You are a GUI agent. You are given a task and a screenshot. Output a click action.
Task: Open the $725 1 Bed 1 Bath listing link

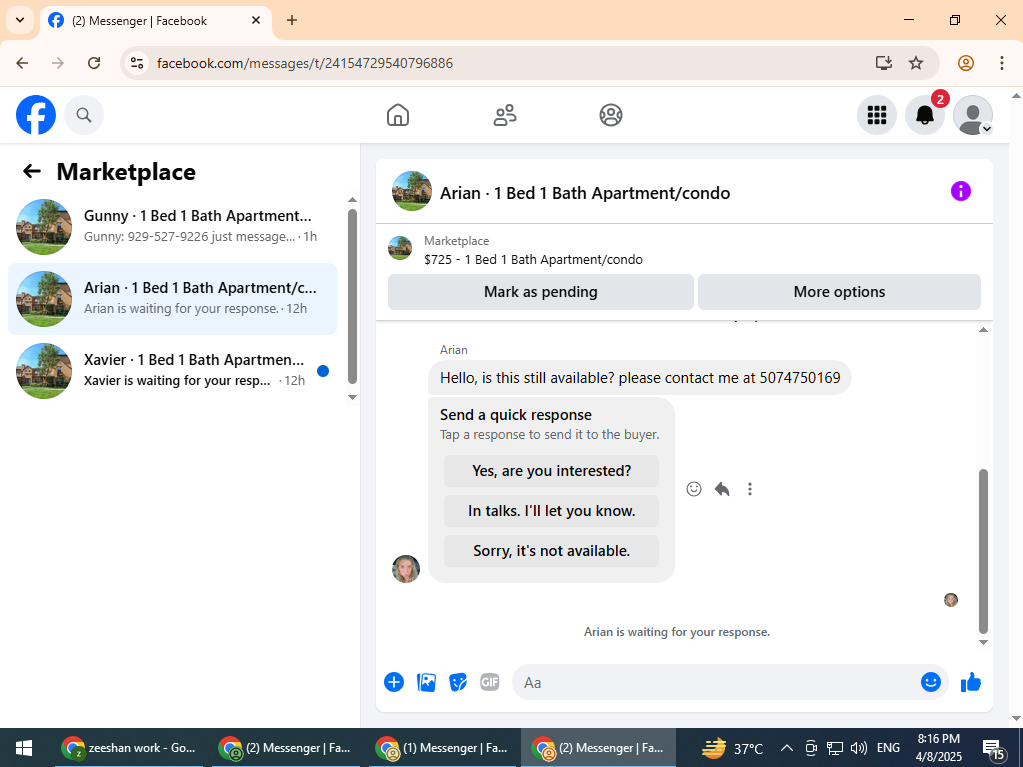pos(533,260)
